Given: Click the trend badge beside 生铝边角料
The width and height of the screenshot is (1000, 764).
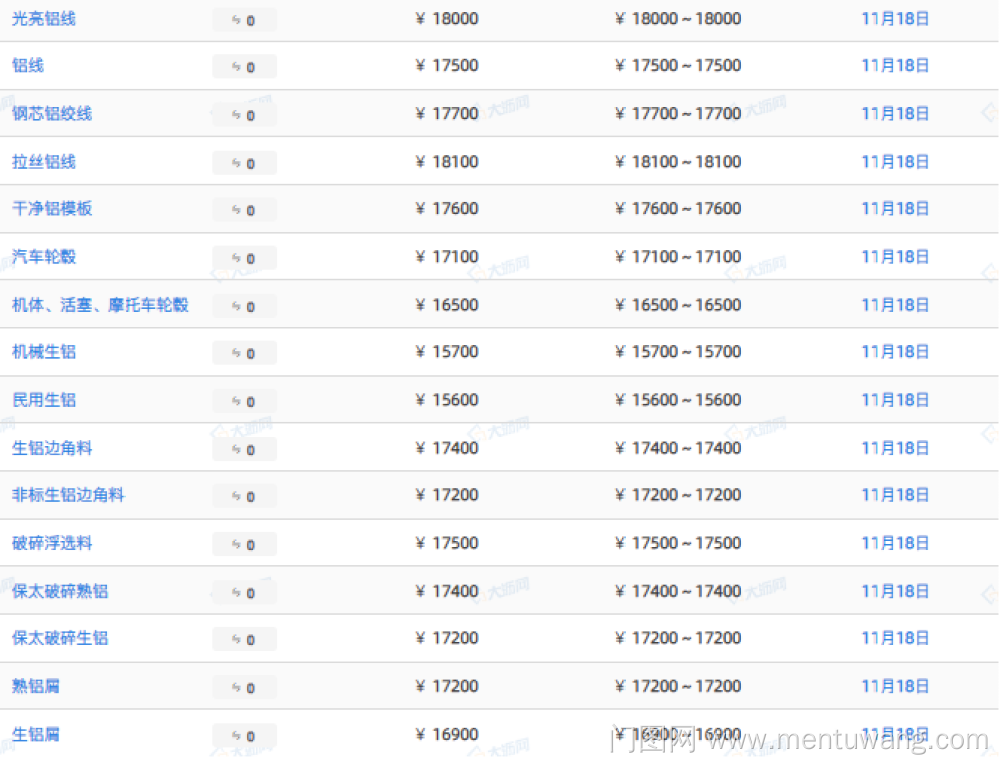Looking at the screenshot, I should (x=244, y=449).
